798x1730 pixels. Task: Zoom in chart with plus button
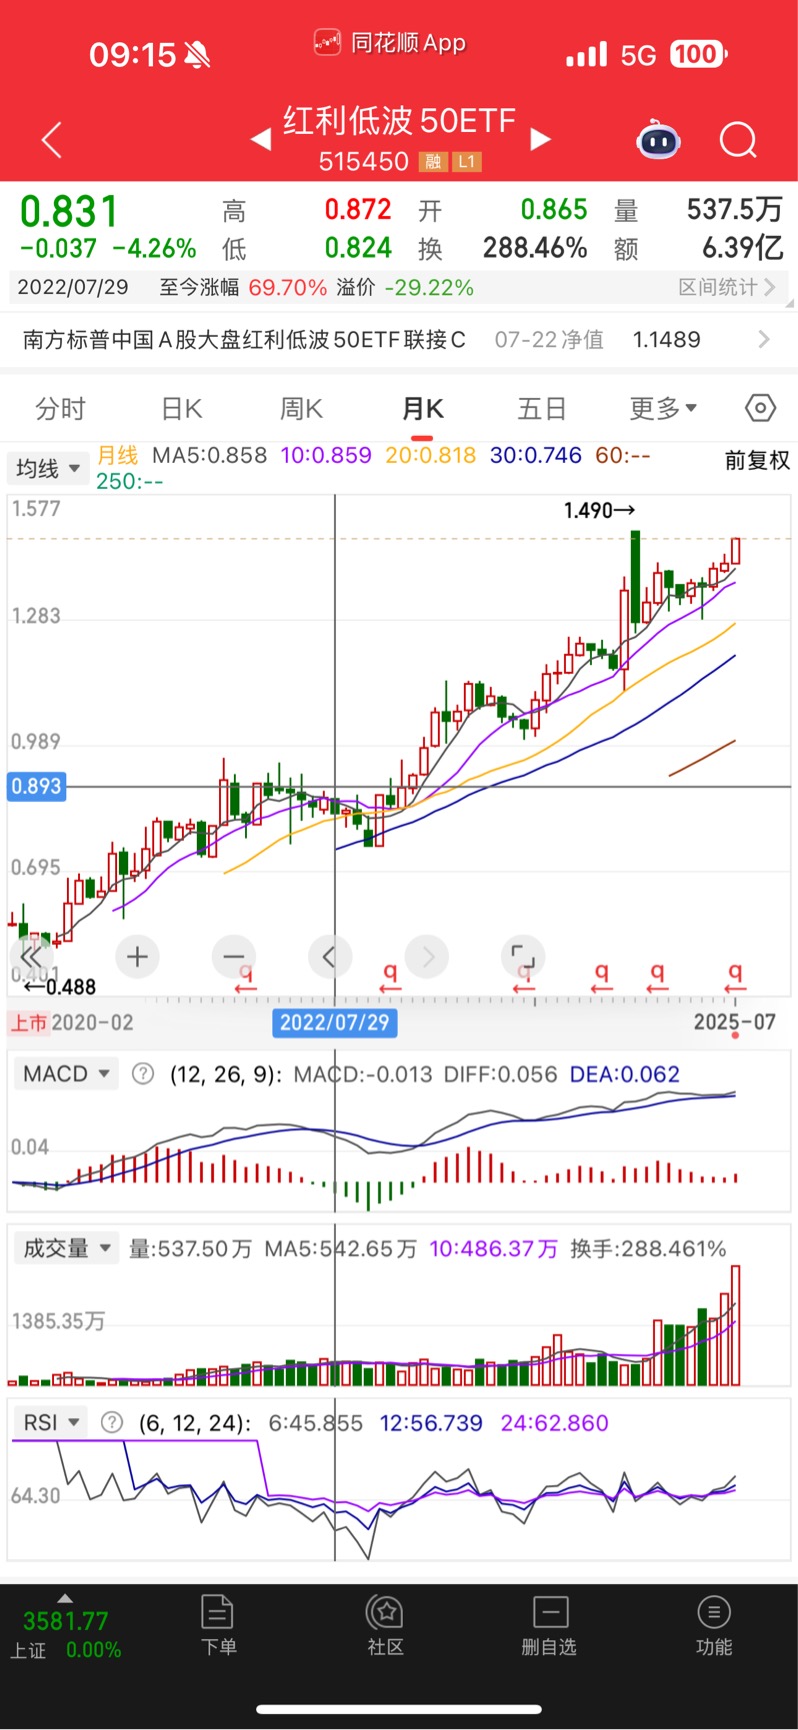click(x=138, y=957)
